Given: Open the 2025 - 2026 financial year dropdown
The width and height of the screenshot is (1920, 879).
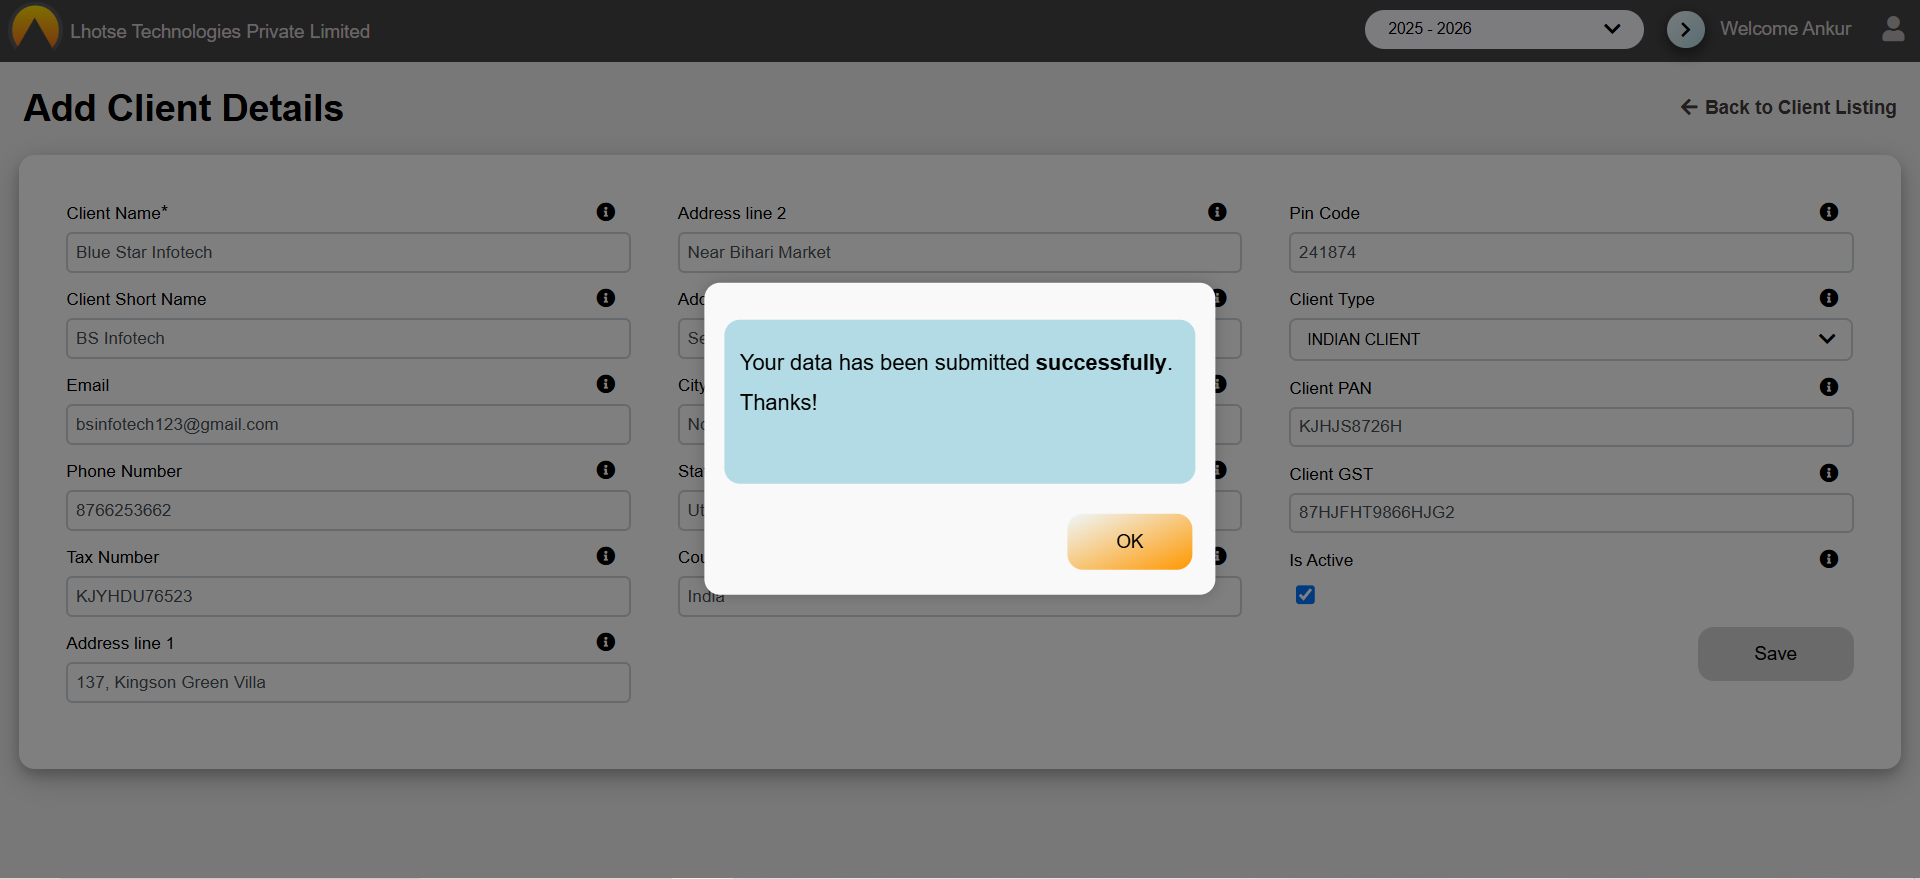Looking at the screenshot, I should pyautogui.click(x=1503, y=29).
